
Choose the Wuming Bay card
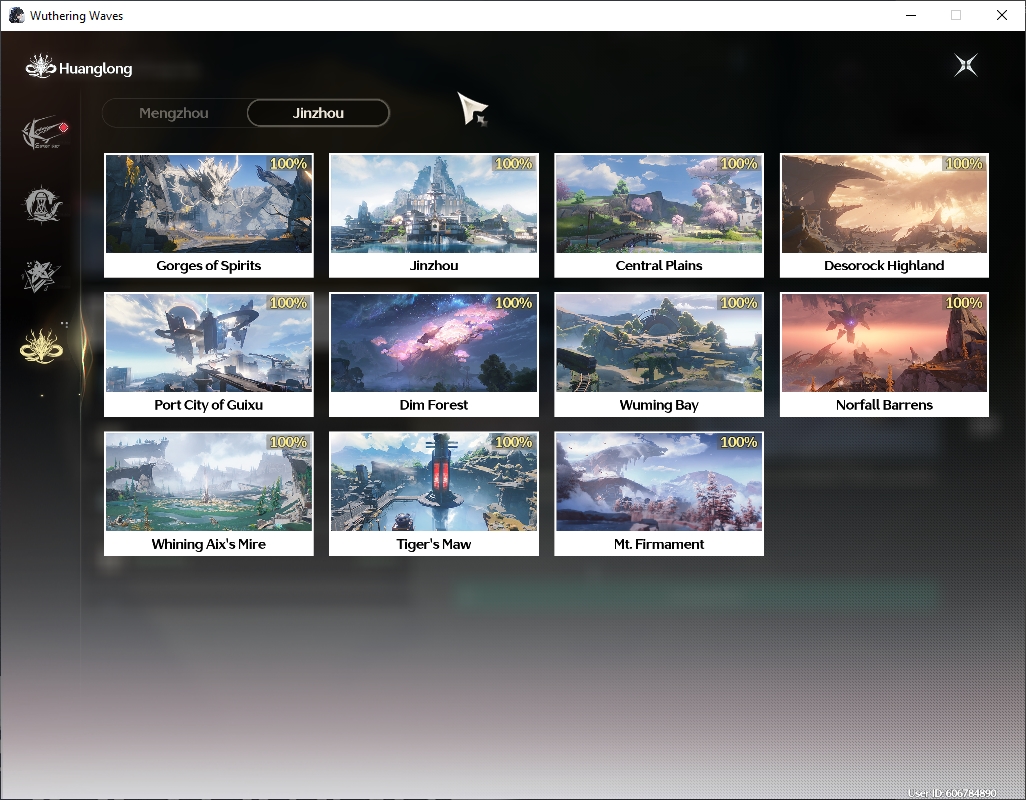pyautogui.click(x=659, y=355)
